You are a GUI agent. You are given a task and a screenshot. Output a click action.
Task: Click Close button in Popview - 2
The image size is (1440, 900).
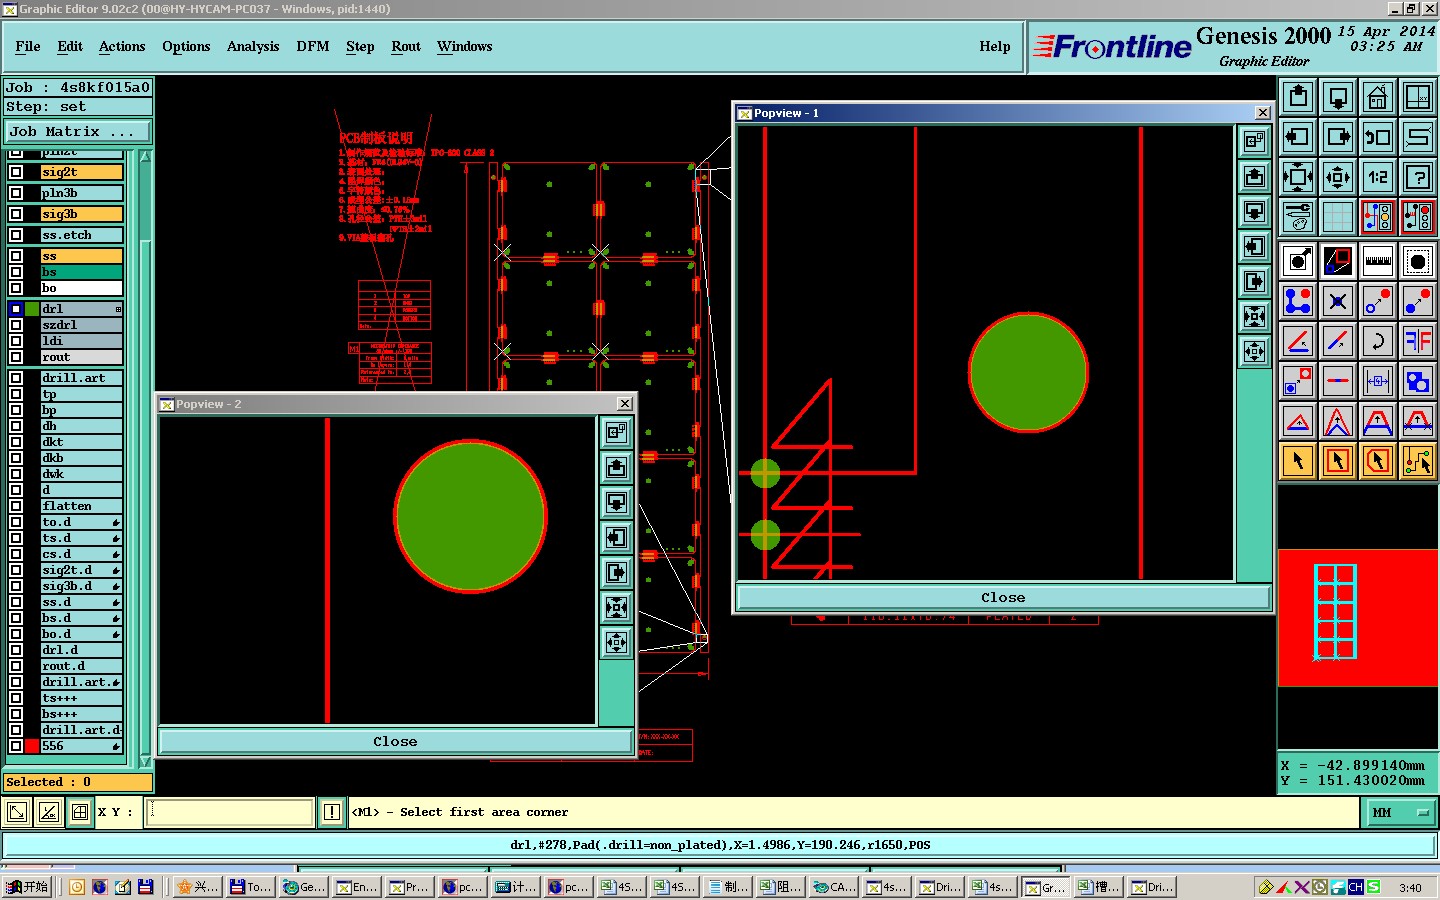(395, 741)
